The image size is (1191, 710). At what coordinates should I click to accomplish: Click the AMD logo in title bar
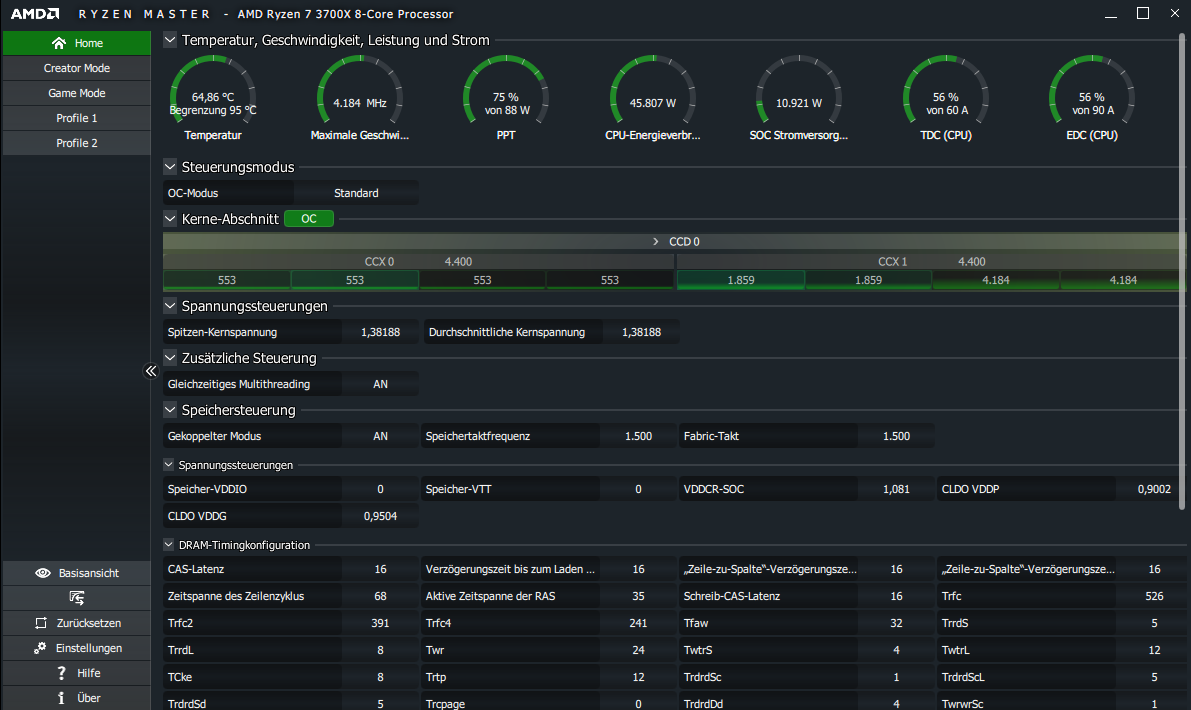pos(35,14)
